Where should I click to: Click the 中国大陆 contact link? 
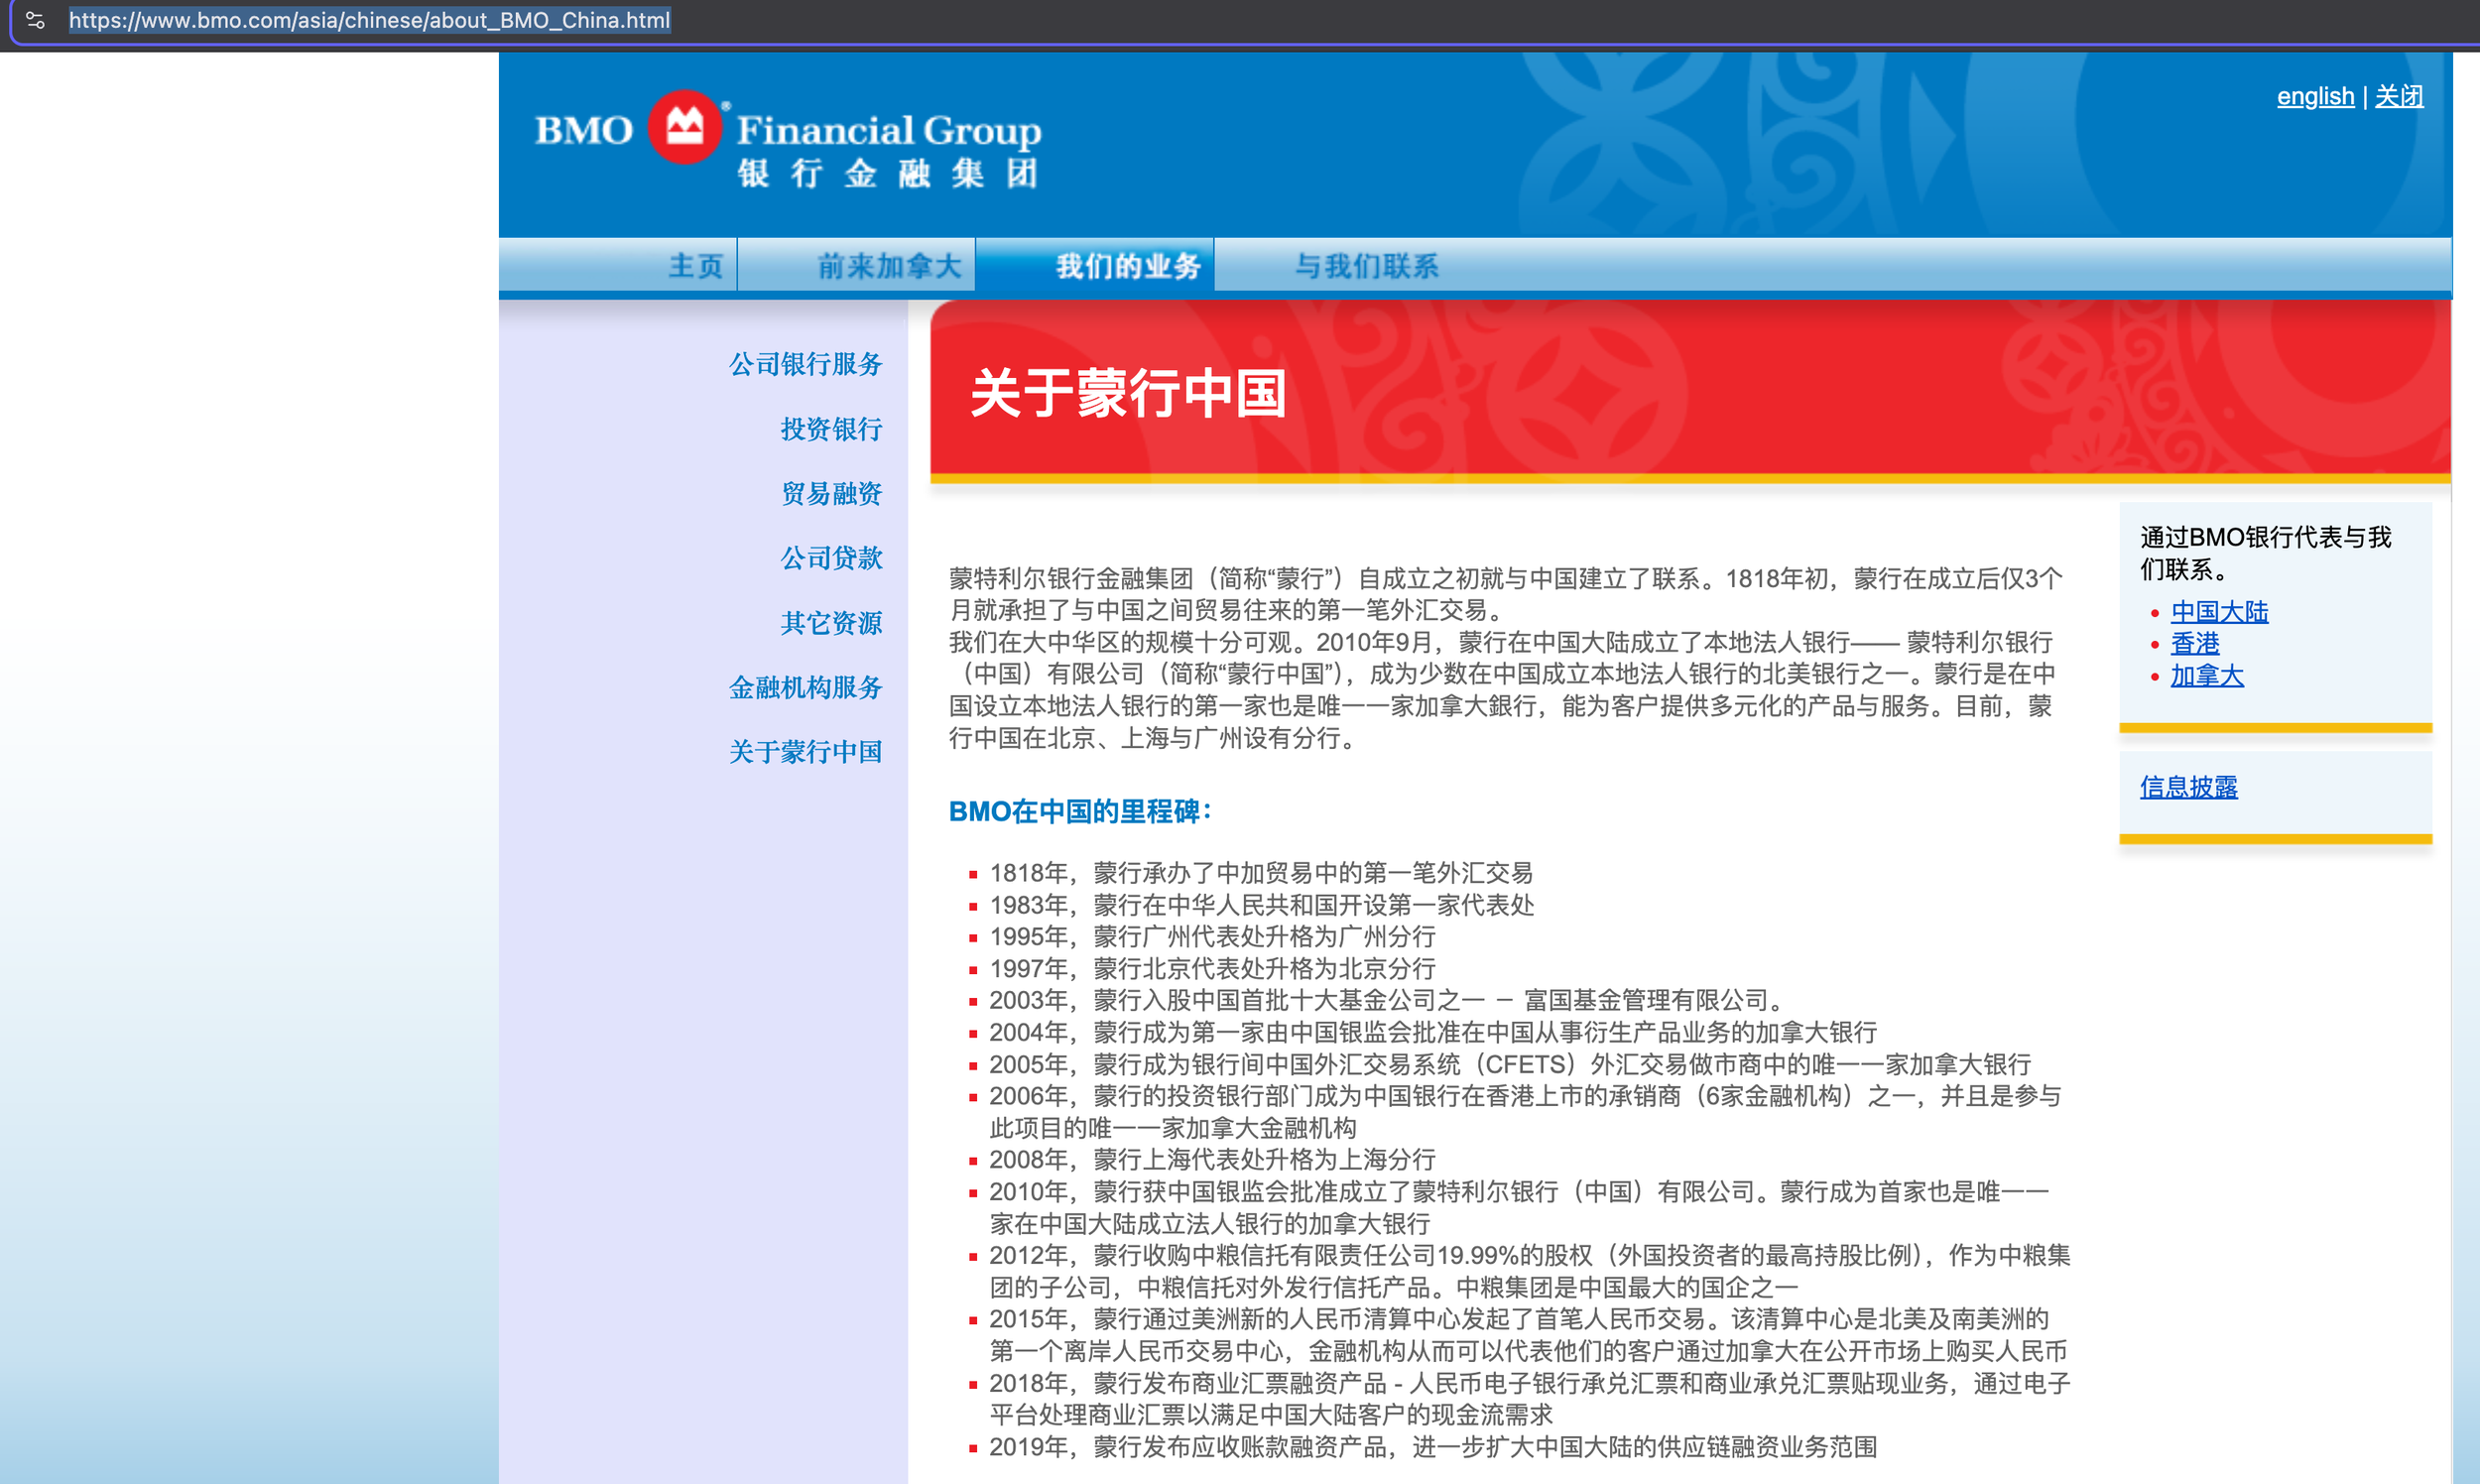click(x=2218, y=612)
